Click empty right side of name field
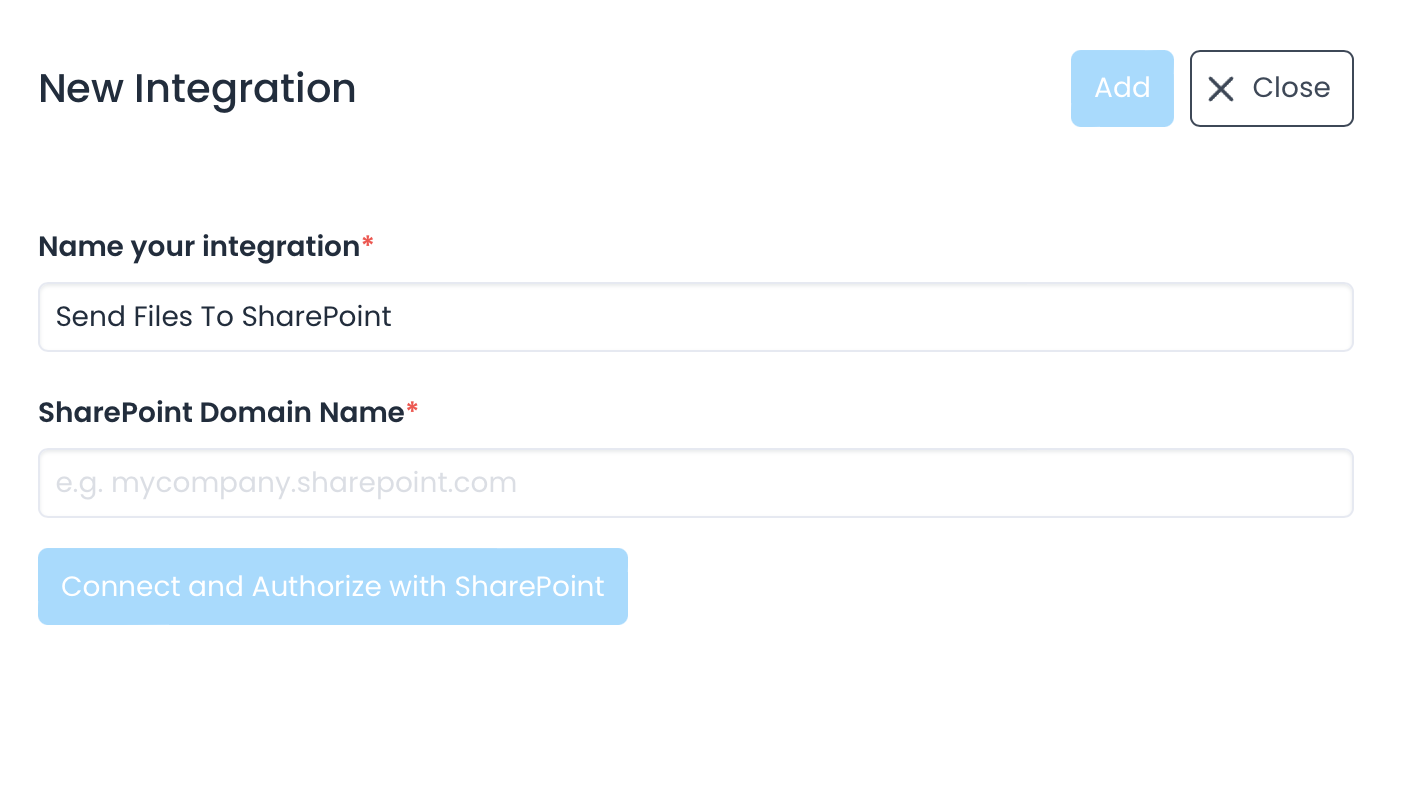The height and width of the screenshot is (810, 1412). tap(1100, 317)
